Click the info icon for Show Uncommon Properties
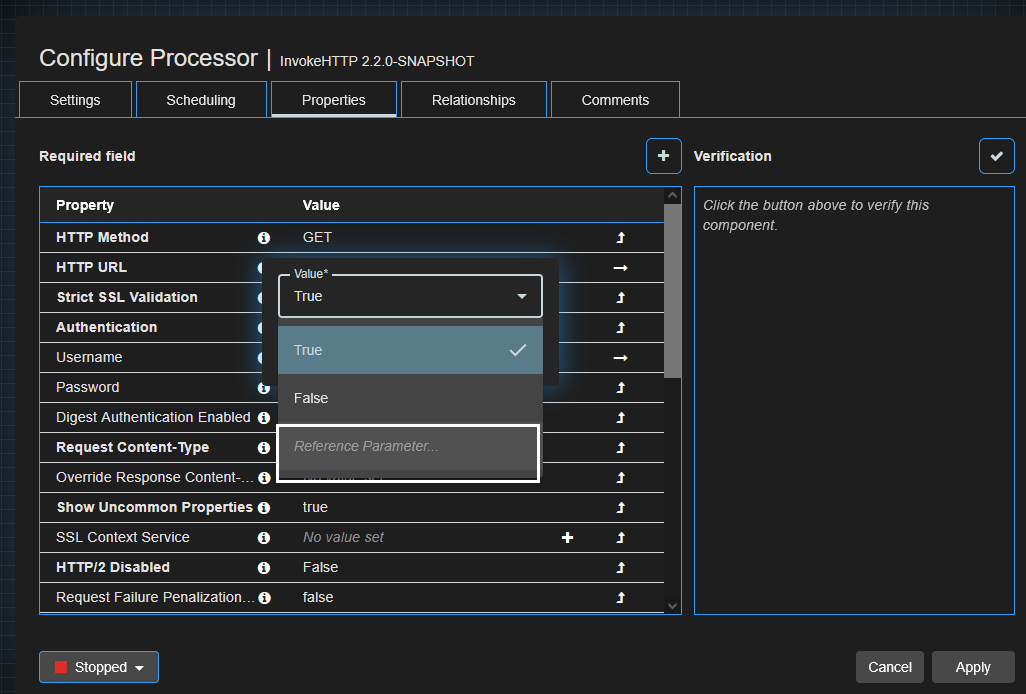Screen dimensions: 1026x694 [263, 507]
